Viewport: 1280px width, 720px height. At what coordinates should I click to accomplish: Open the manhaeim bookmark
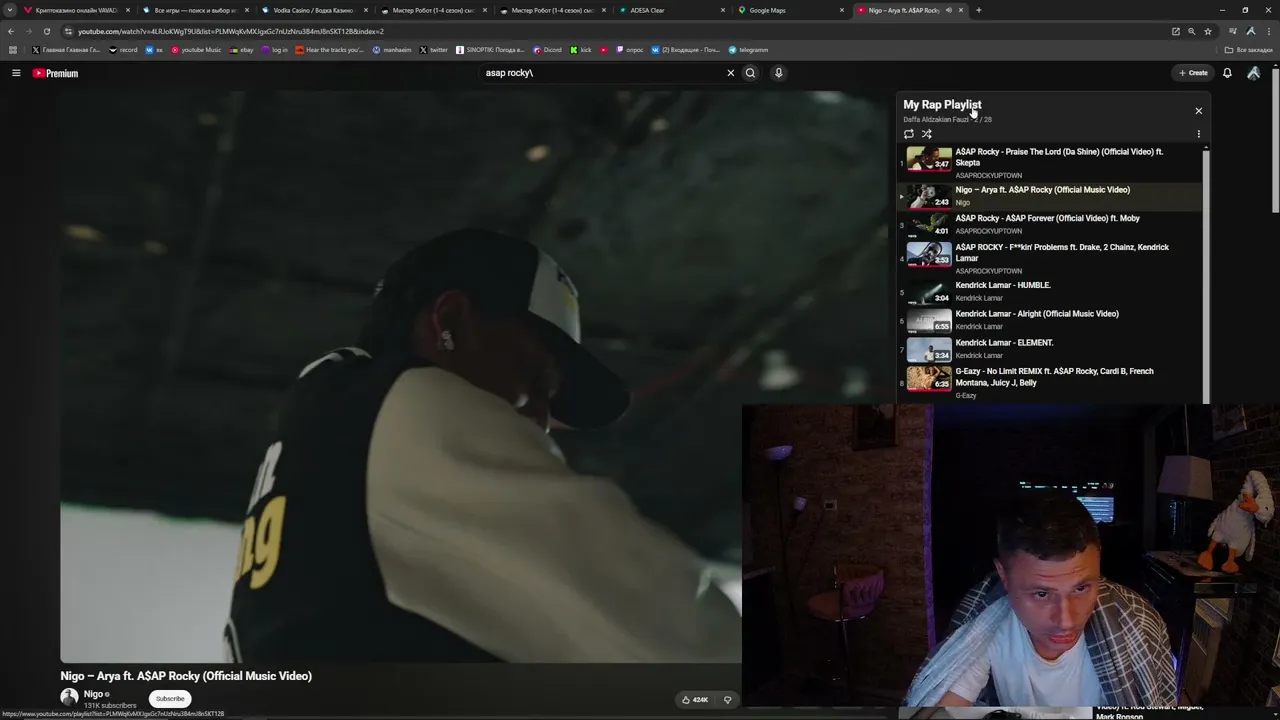tap(391, 50)
